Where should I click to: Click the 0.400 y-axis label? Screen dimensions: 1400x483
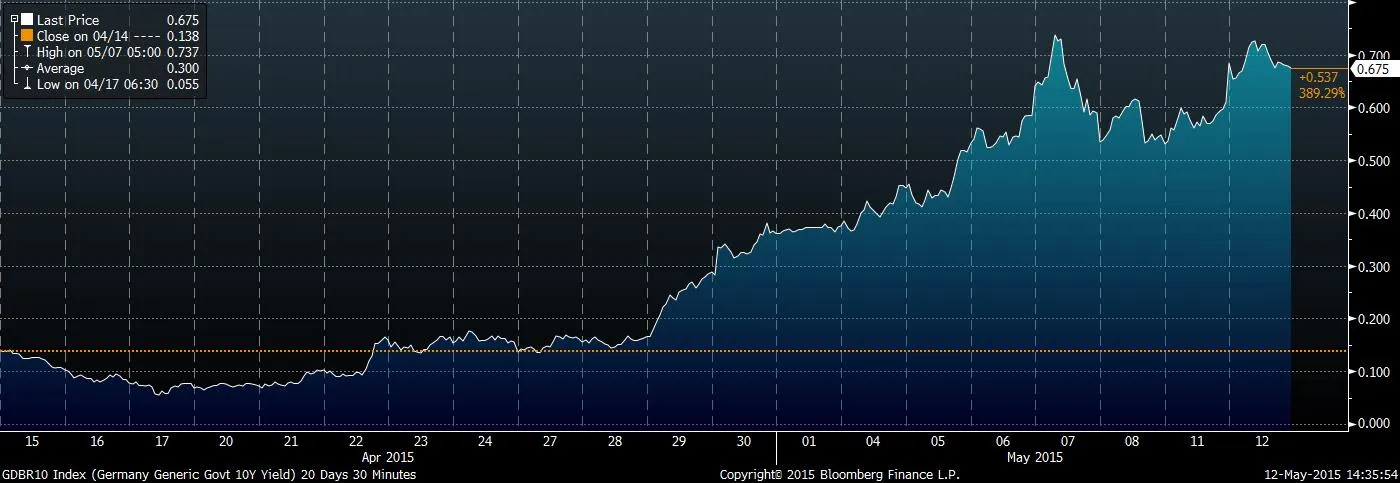(1372, 213)
